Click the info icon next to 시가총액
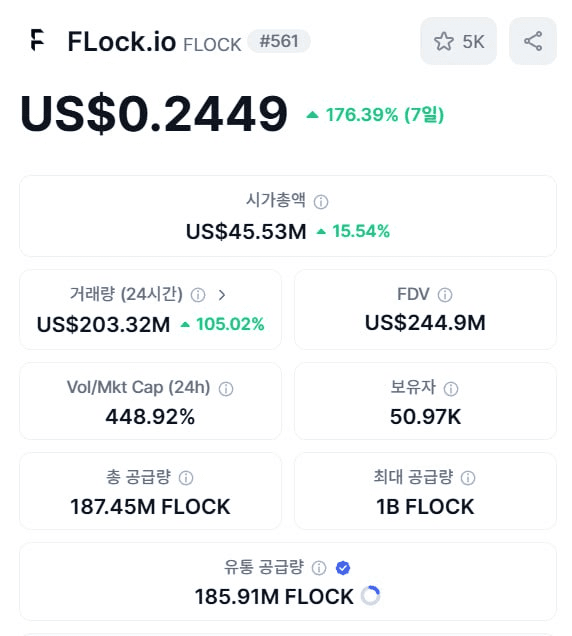This screenshot has height=636, width=572. (x=321, y=202)
